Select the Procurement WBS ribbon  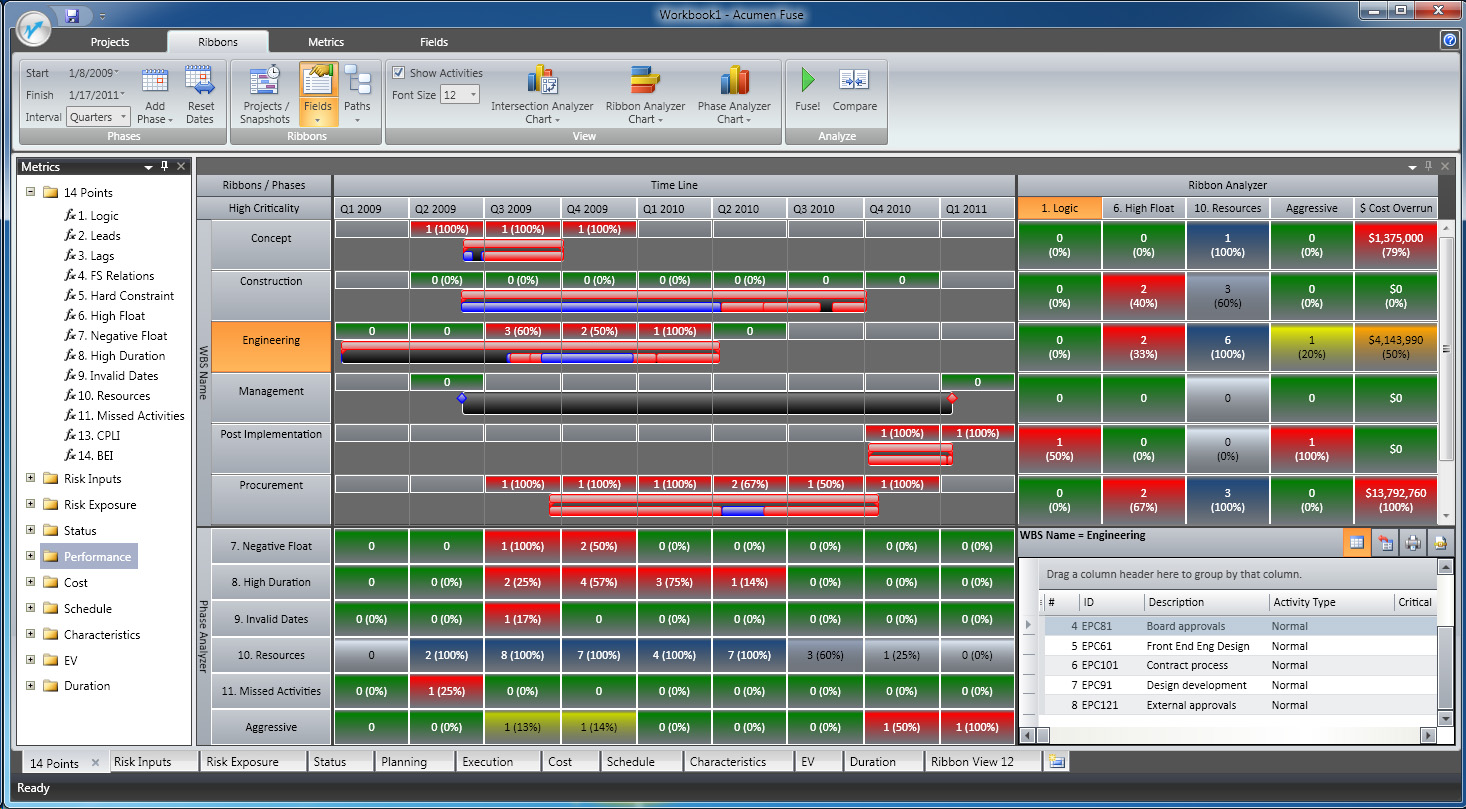[x=271, y=497]
